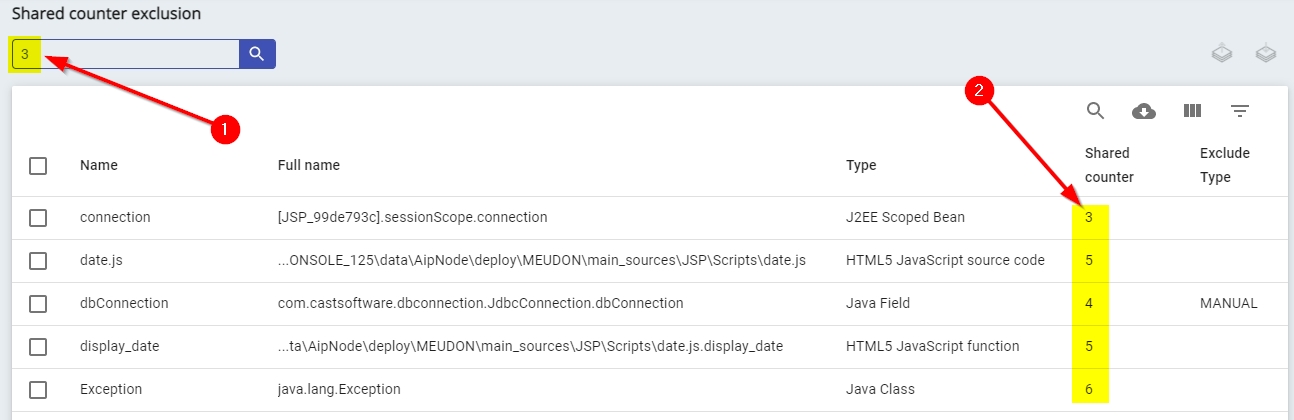Click the stack icon with up arrow
The width and height of the screenshot is (1294, 420).
click(1221, 53)
